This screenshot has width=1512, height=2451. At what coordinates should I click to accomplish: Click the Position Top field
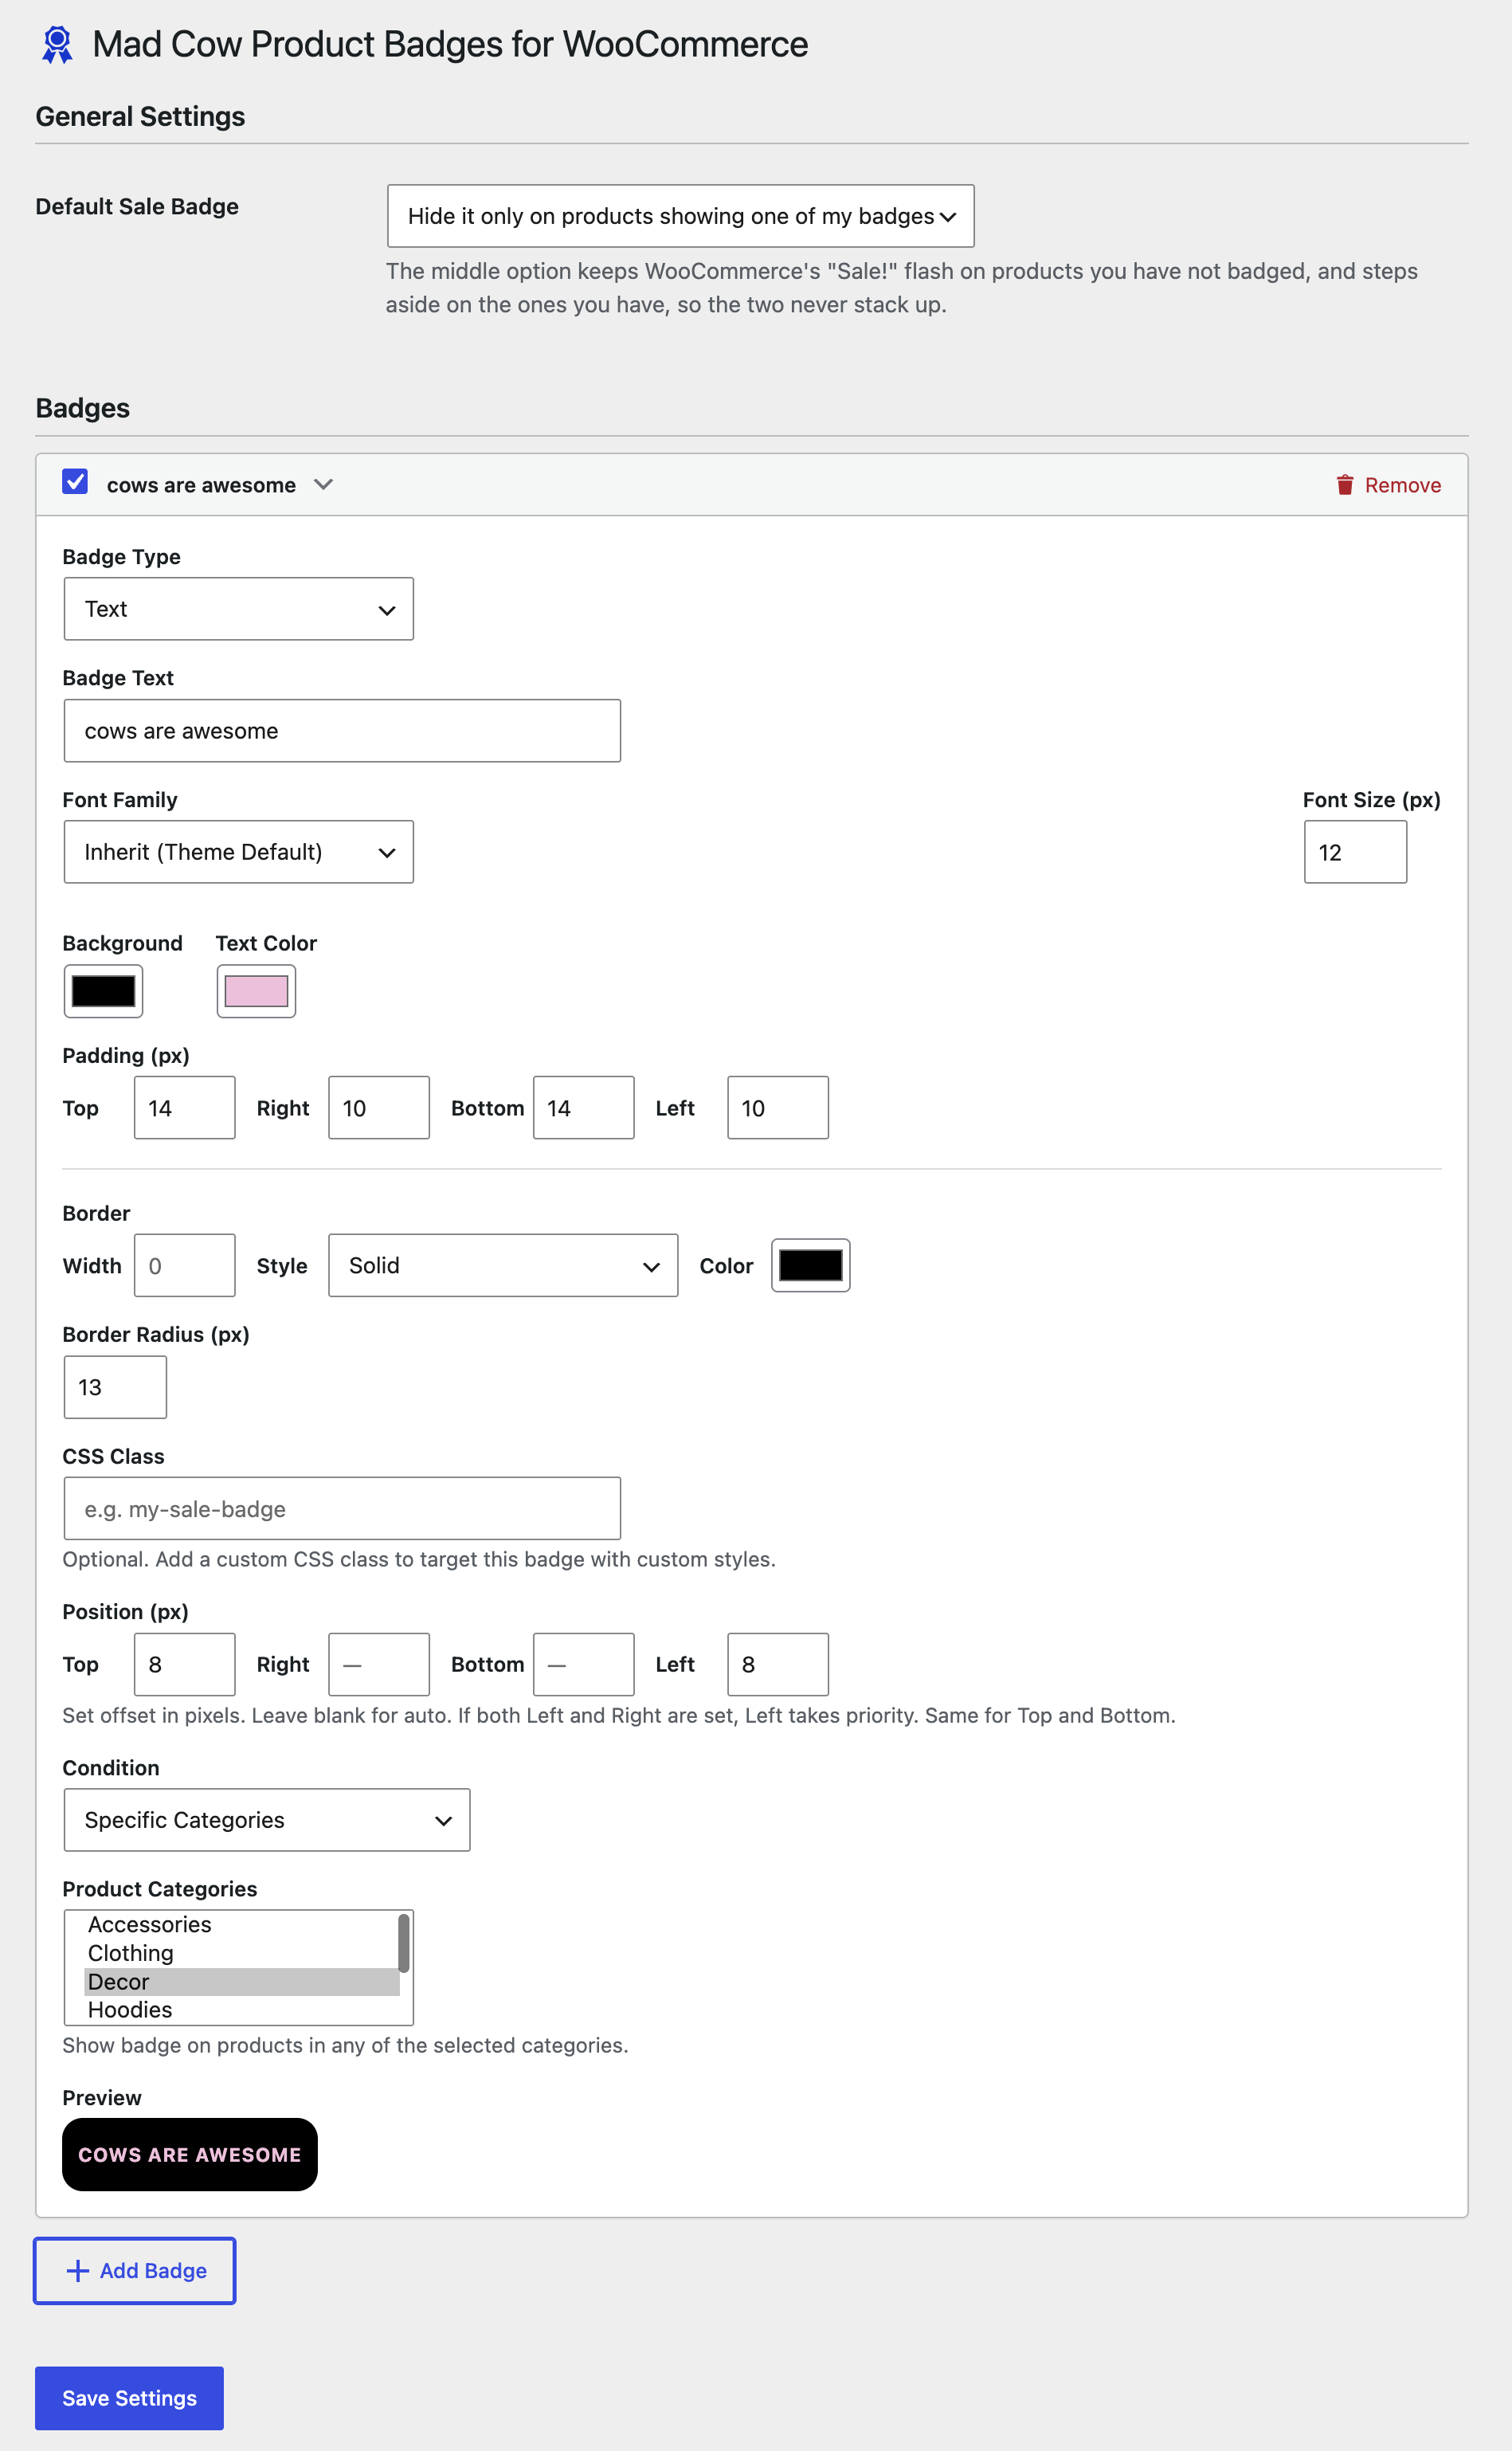pyautogui.click(x=185, y=1664)
